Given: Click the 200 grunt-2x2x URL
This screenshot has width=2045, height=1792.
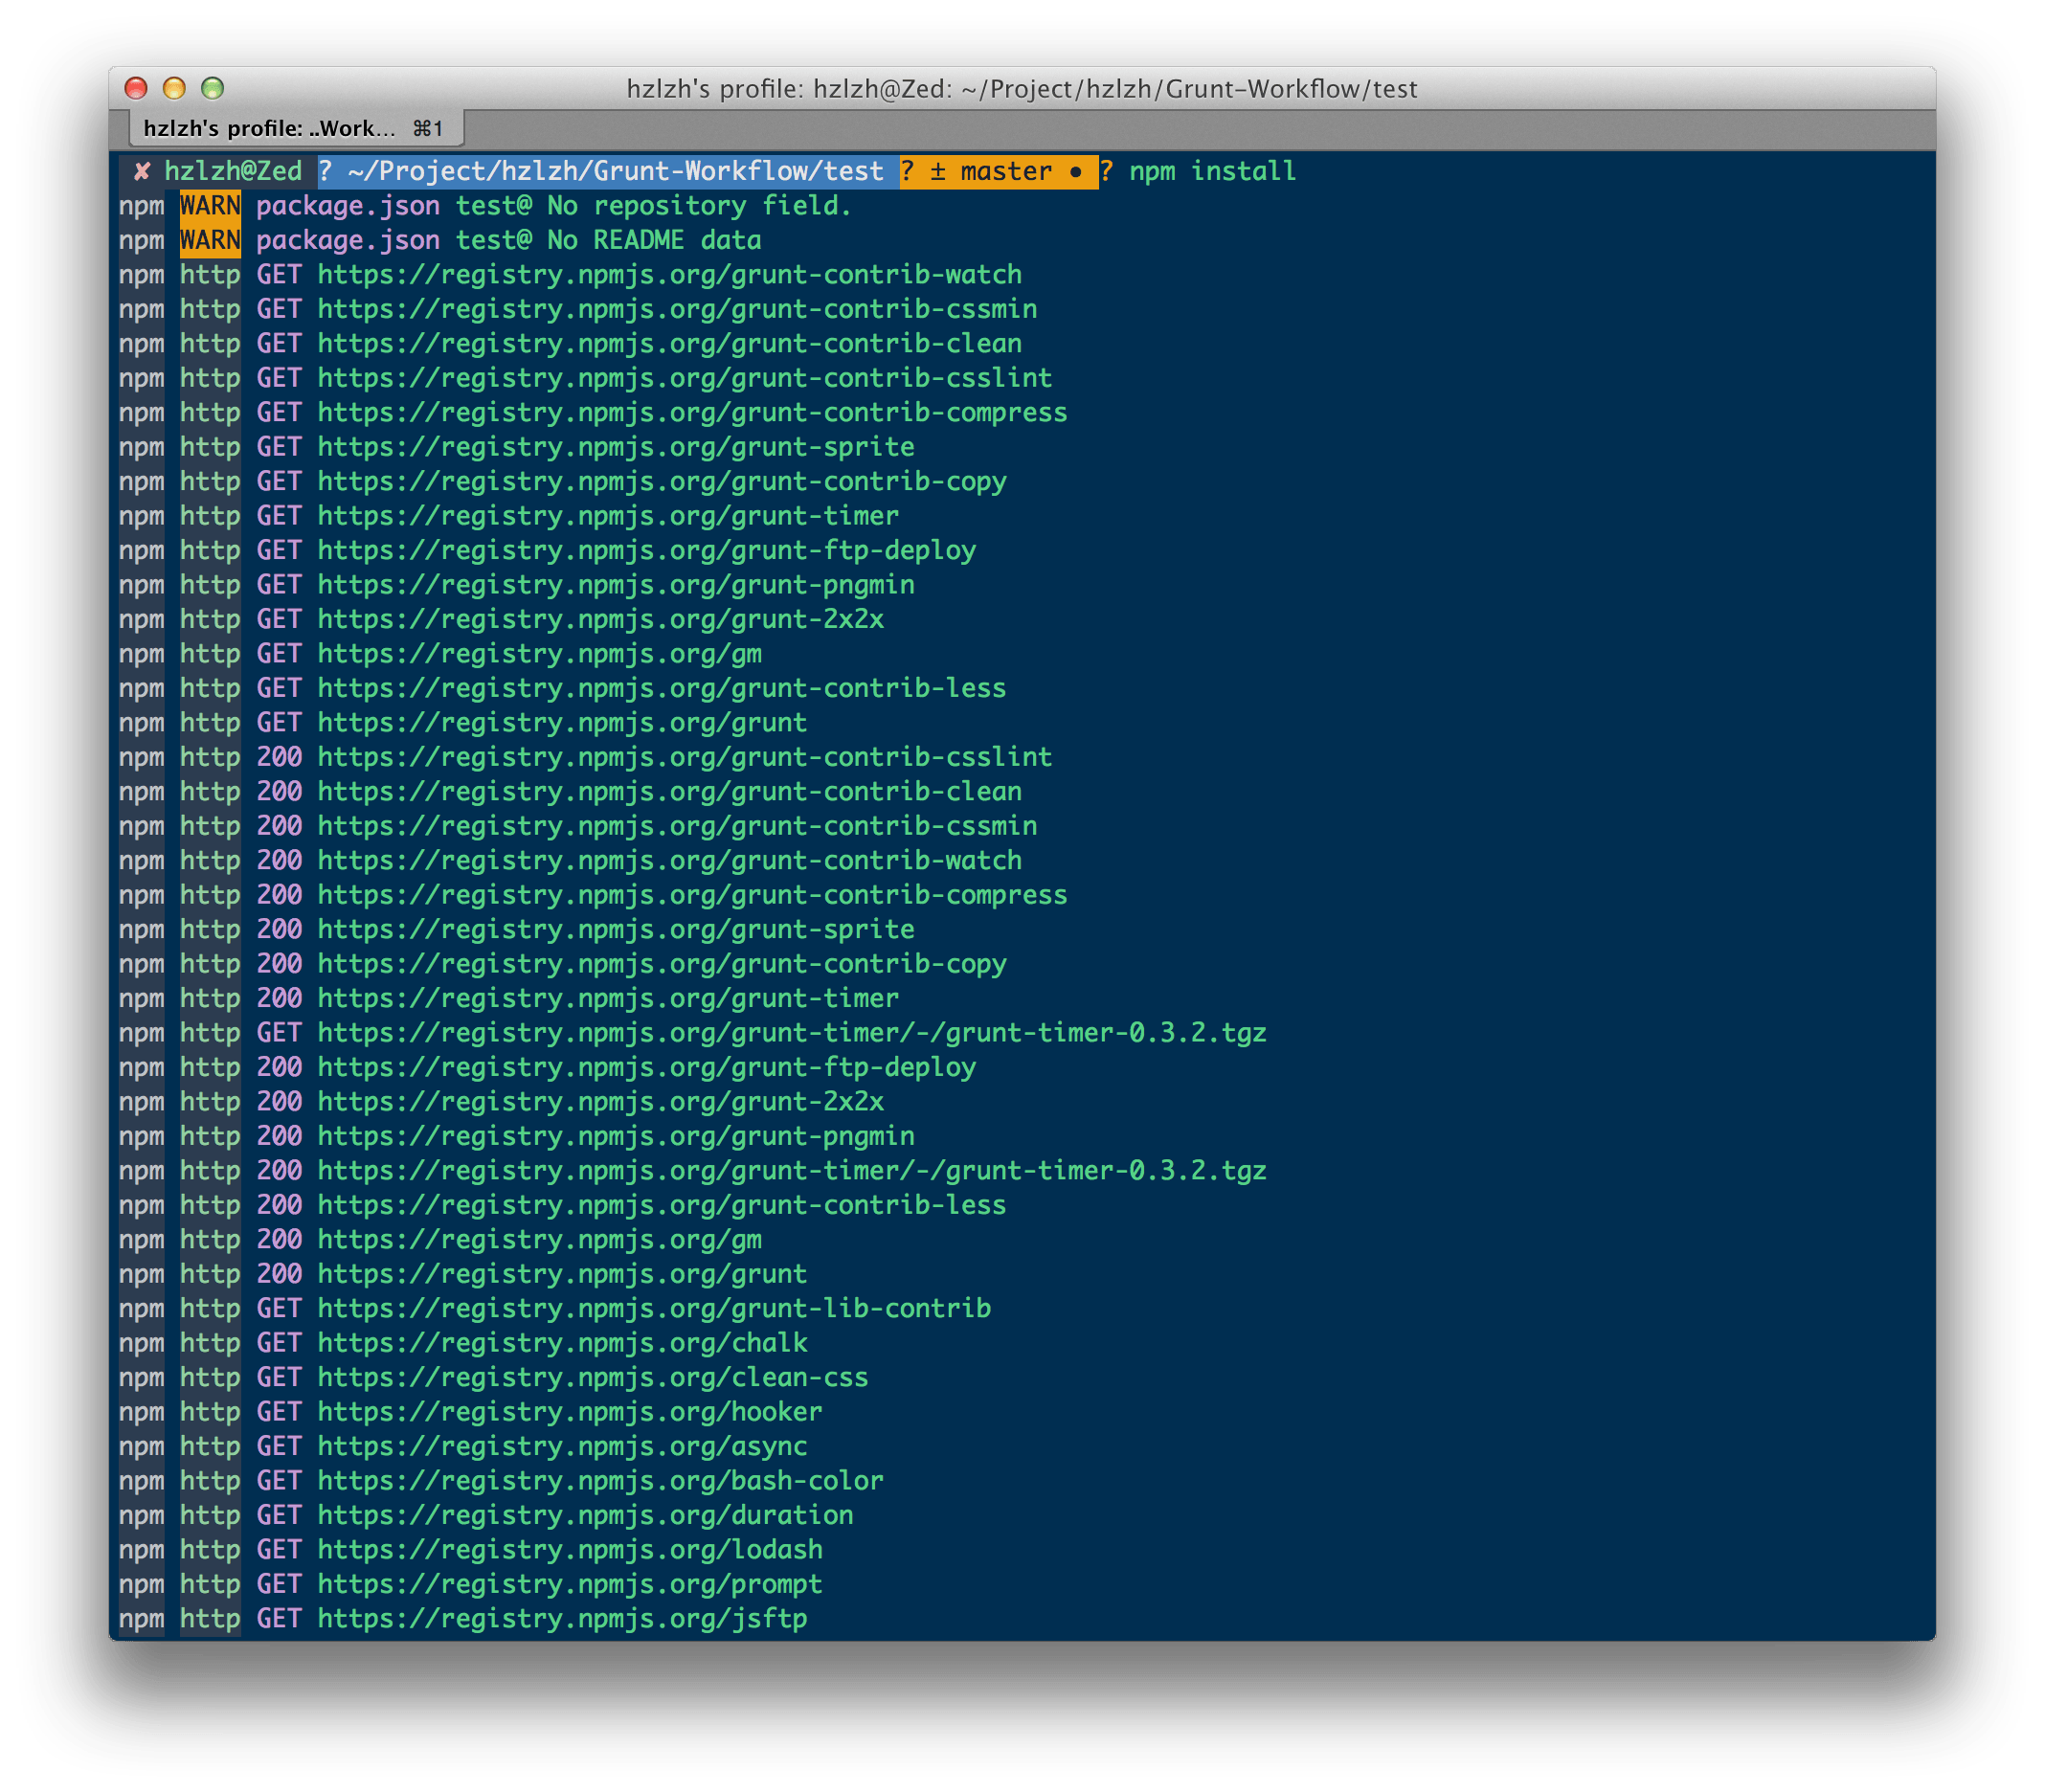Looking at the screenshot, I should pos(601,1102).
